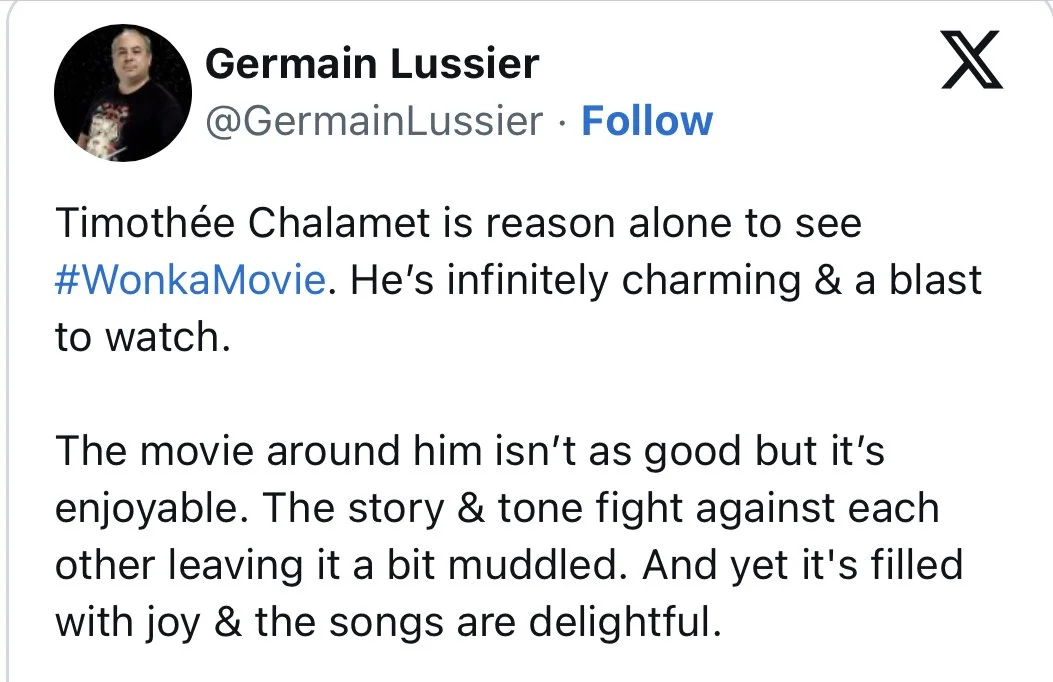Click the first line mentioning Timothée Chalamet

(x=458, y=223)
